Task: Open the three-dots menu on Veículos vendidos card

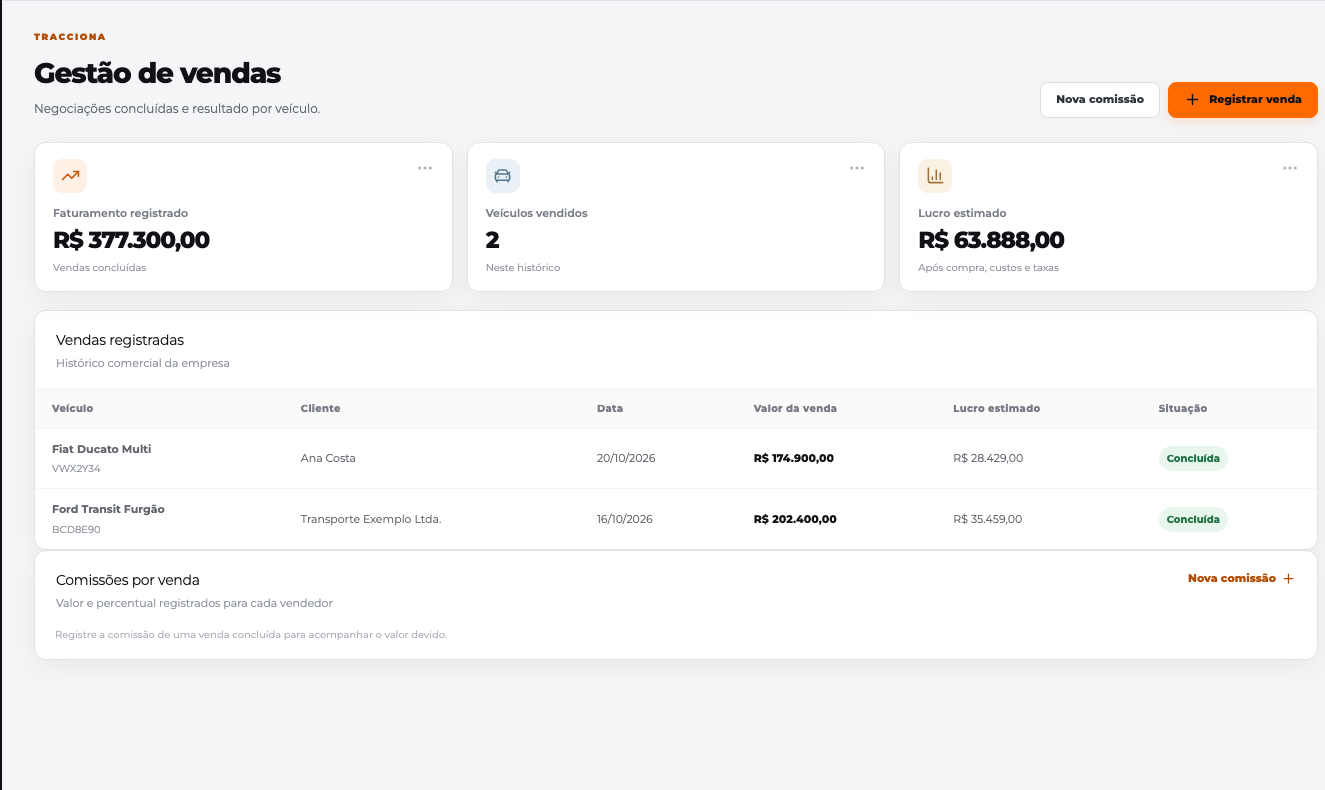Action: 857,168
